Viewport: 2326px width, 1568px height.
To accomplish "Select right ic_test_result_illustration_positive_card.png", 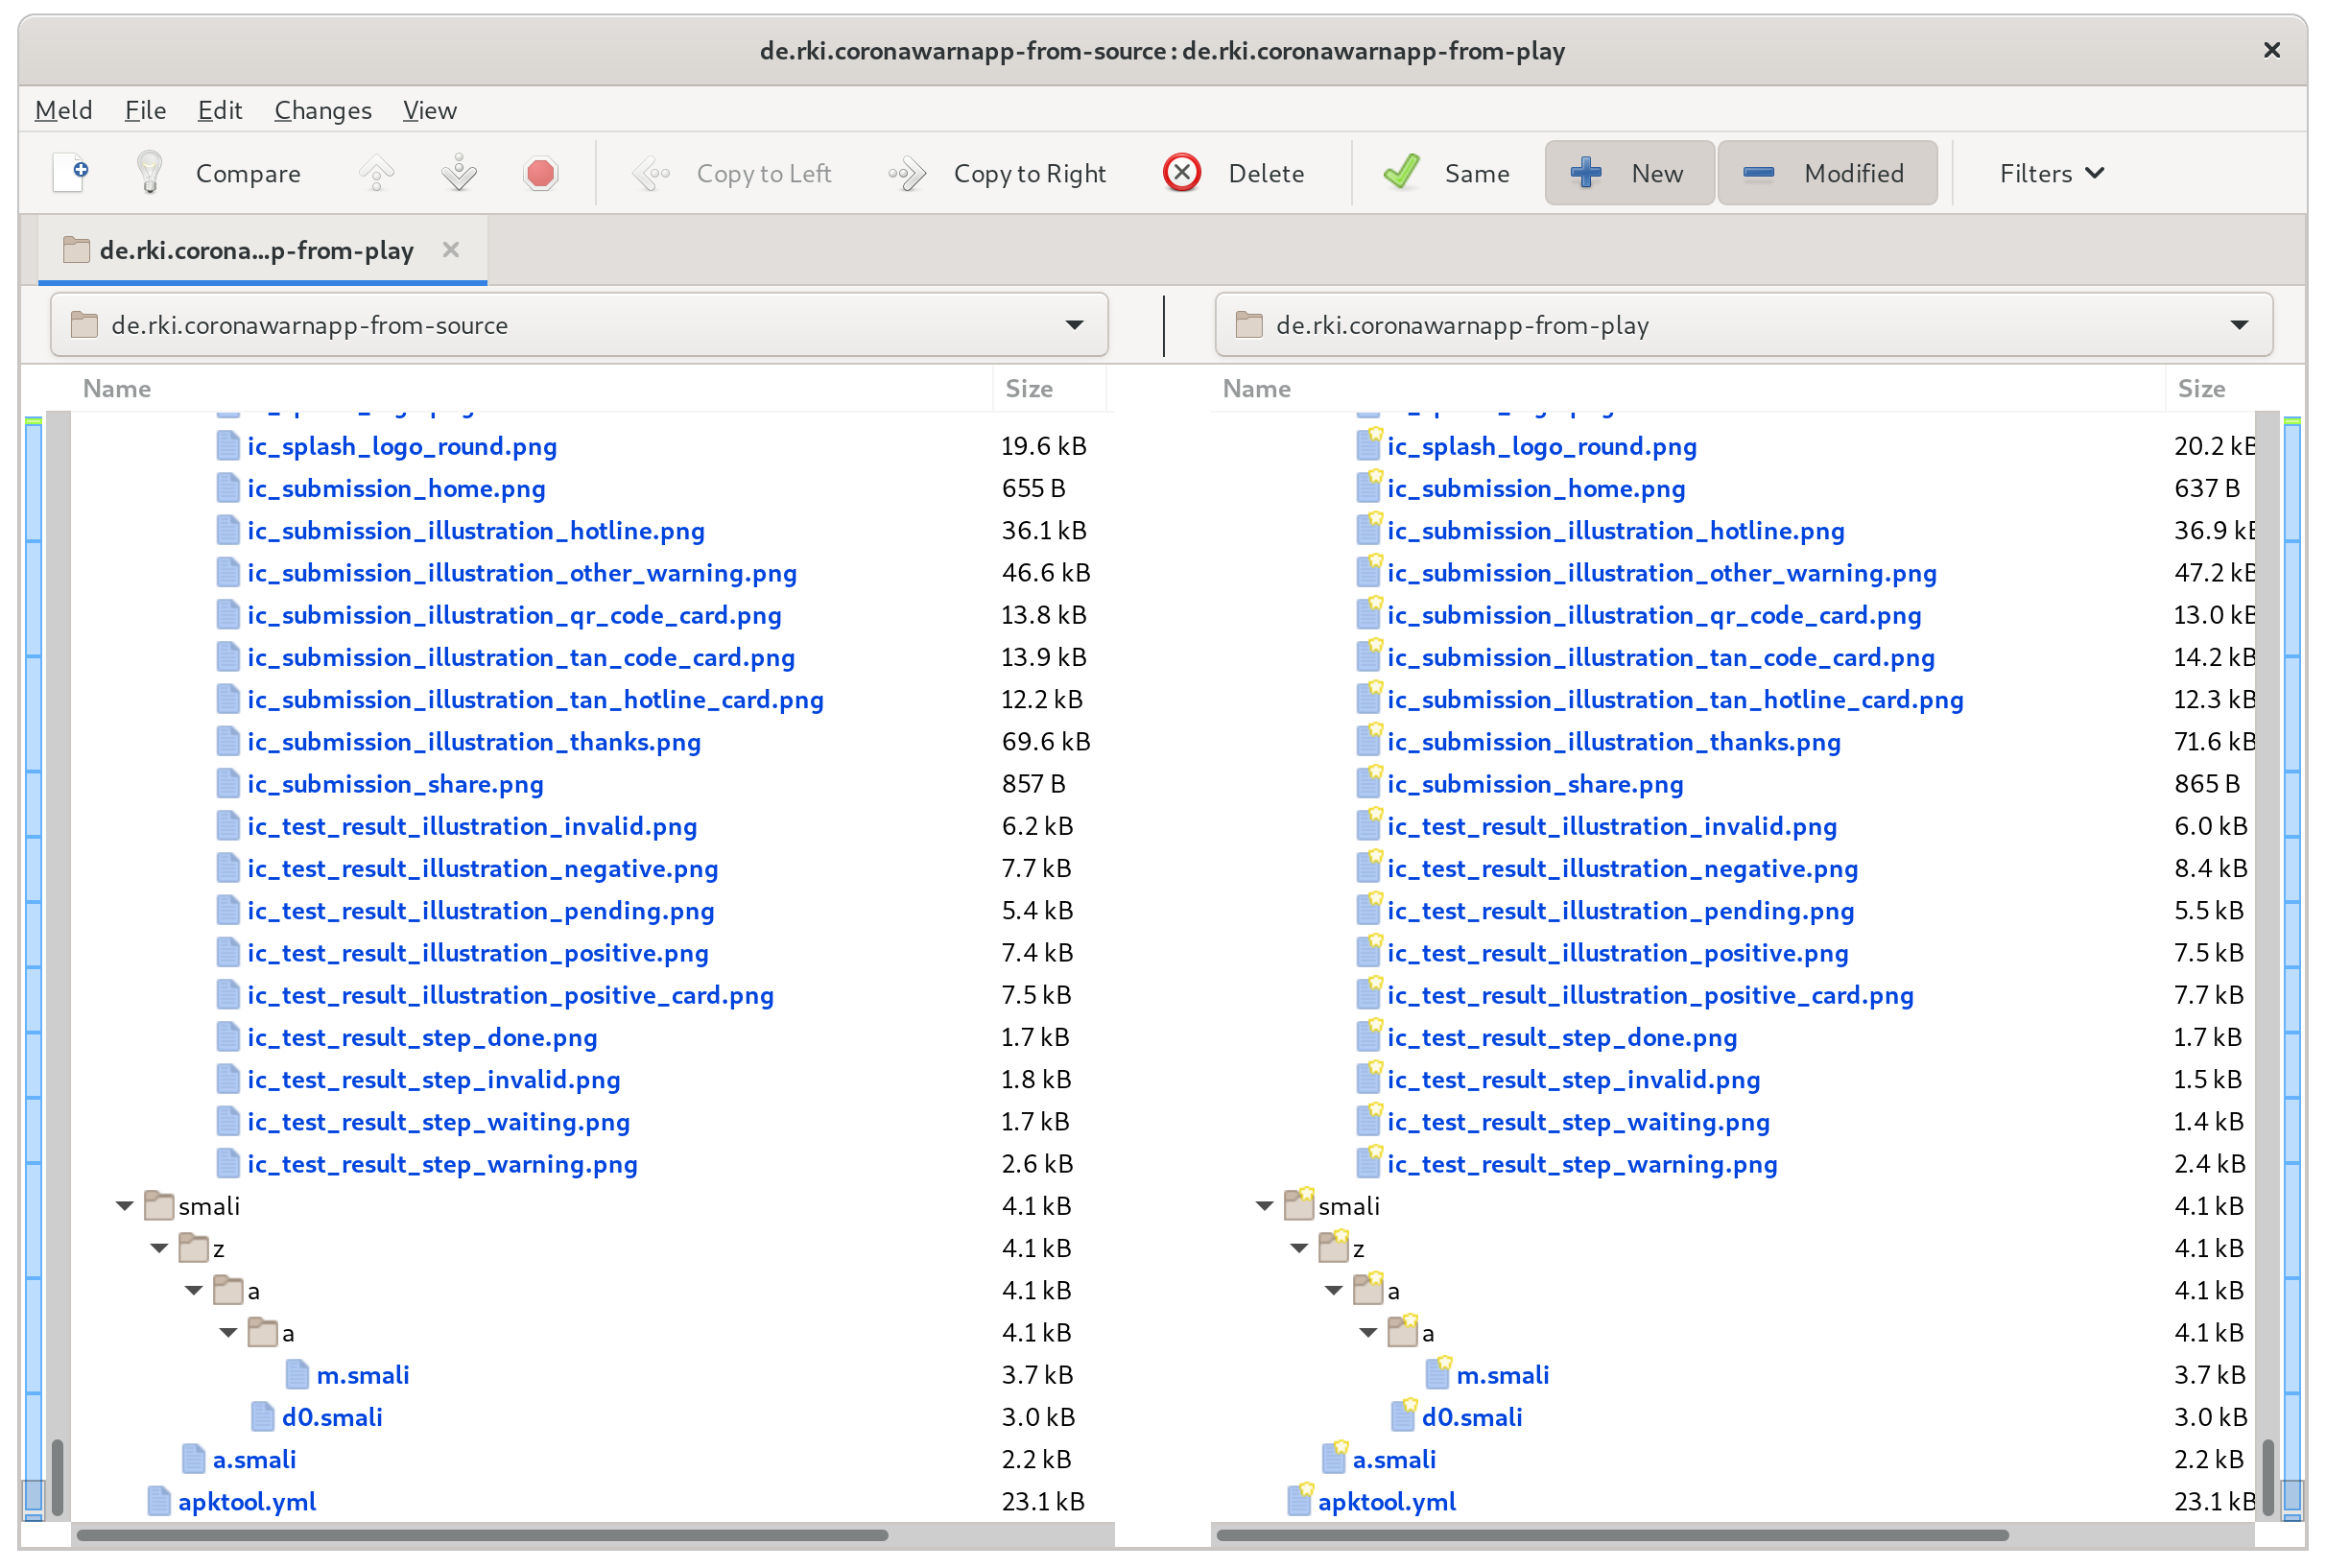I will click(x=1650, y=995).
